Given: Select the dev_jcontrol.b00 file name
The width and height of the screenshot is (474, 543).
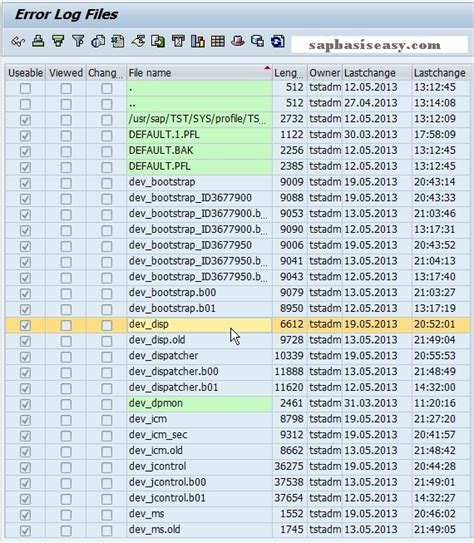Looking at the screenshot, I should [167, 482].
